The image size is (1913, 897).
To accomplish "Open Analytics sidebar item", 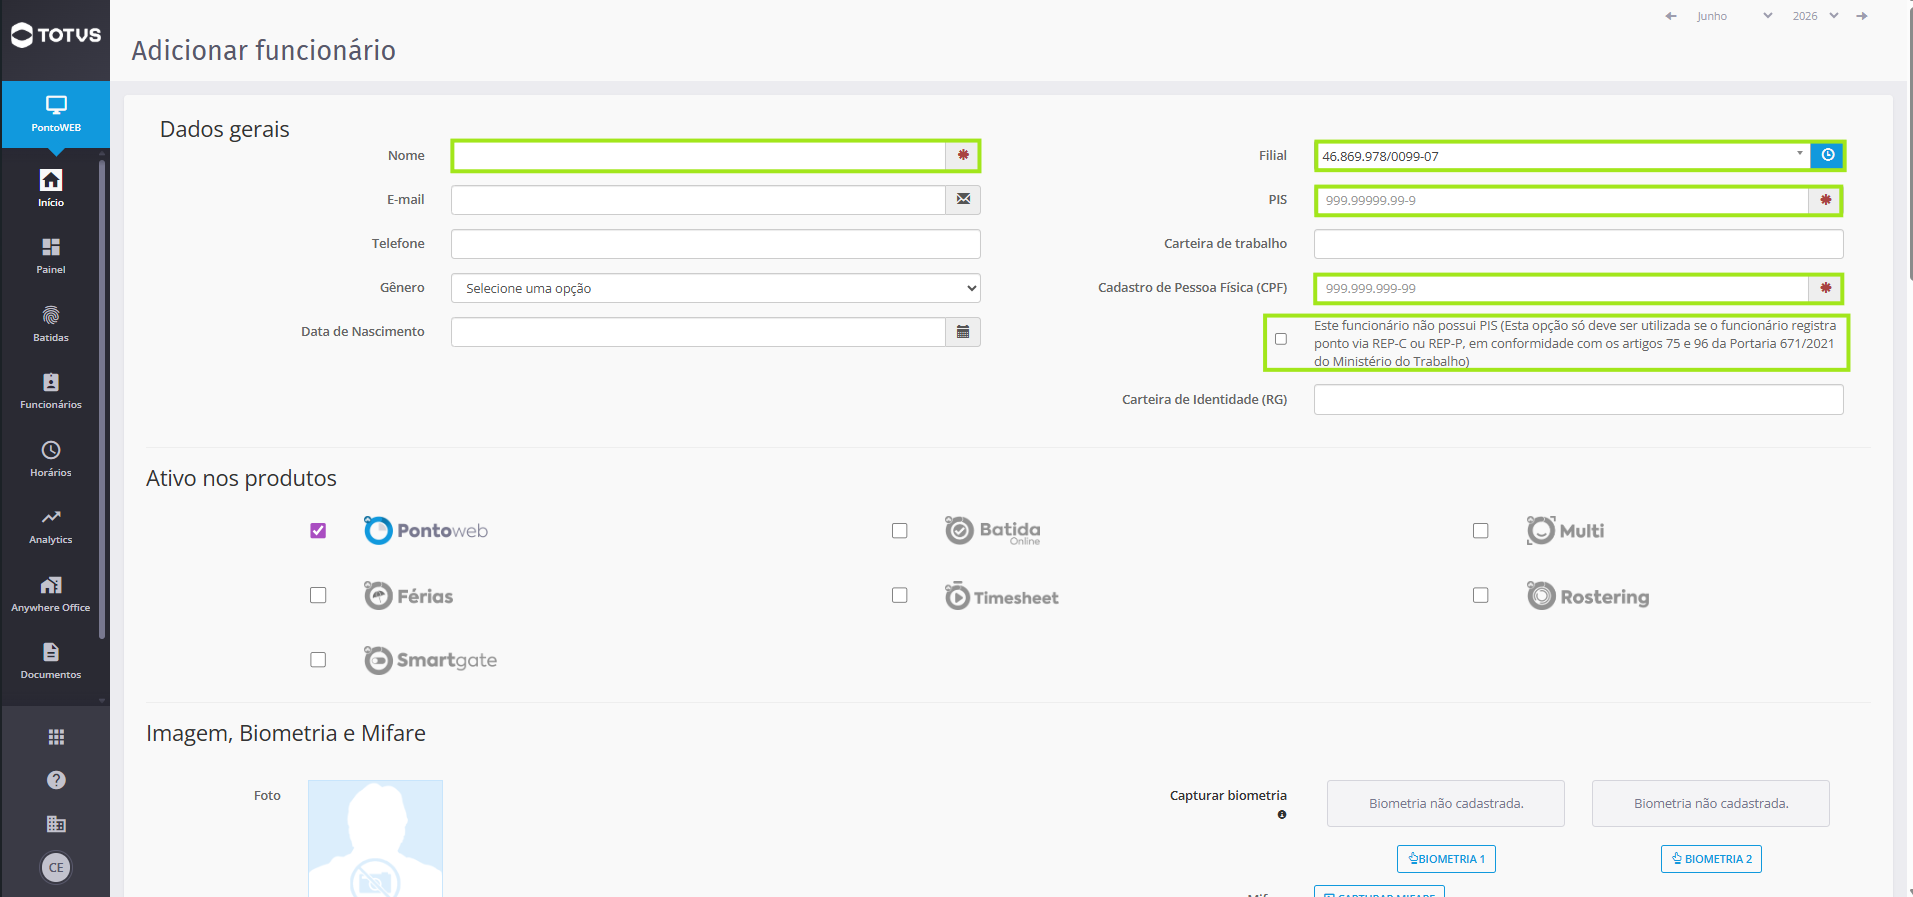I will [51, 526].
